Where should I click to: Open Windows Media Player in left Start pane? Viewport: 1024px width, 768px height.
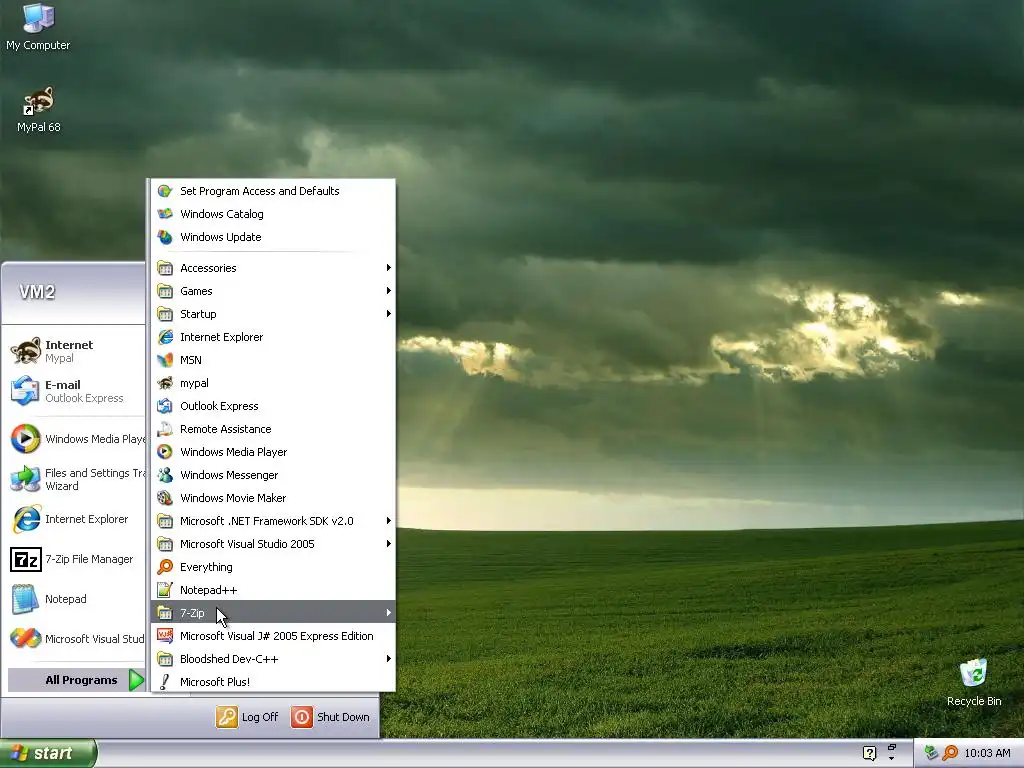tap(77, 439)
